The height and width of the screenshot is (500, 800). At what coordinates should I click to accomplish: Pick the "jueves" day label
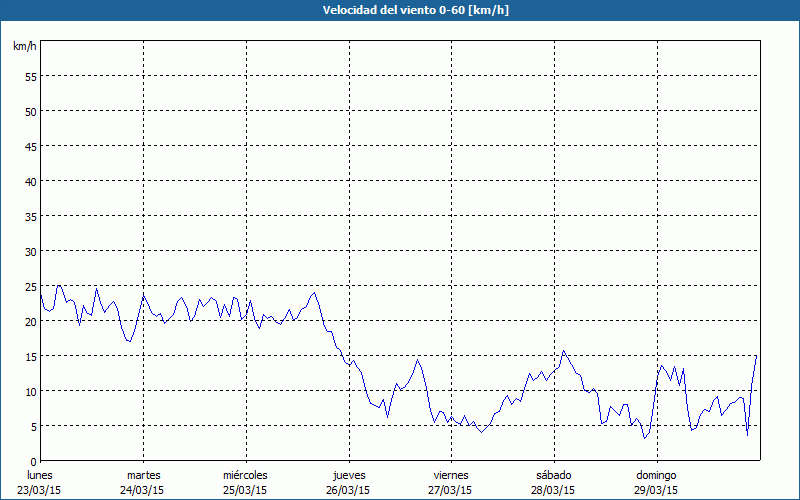[348, 475]
